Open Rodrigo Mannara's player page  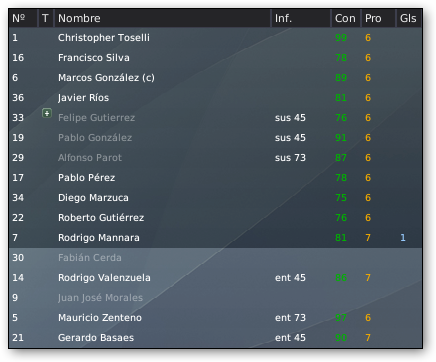[x=99, y=238]
